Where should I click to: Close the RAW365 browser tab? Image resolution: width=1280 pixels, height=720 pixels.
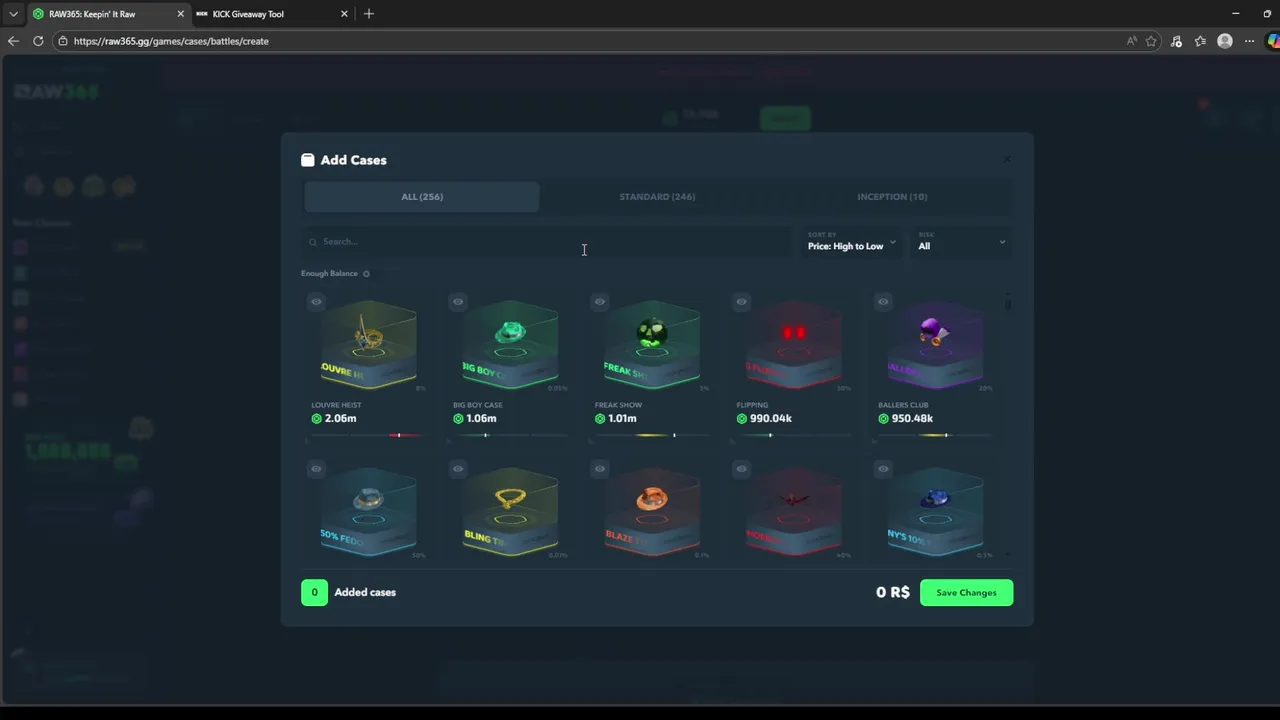click(180, 14)
